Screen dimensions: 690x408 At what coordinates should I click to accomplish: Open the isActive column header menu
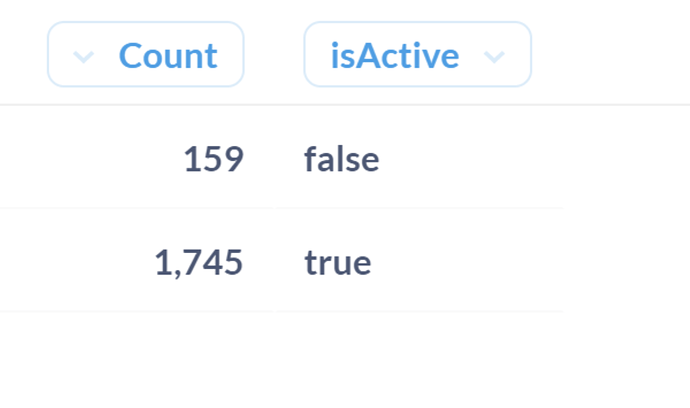pyautogui.click(x=417, y=55)
